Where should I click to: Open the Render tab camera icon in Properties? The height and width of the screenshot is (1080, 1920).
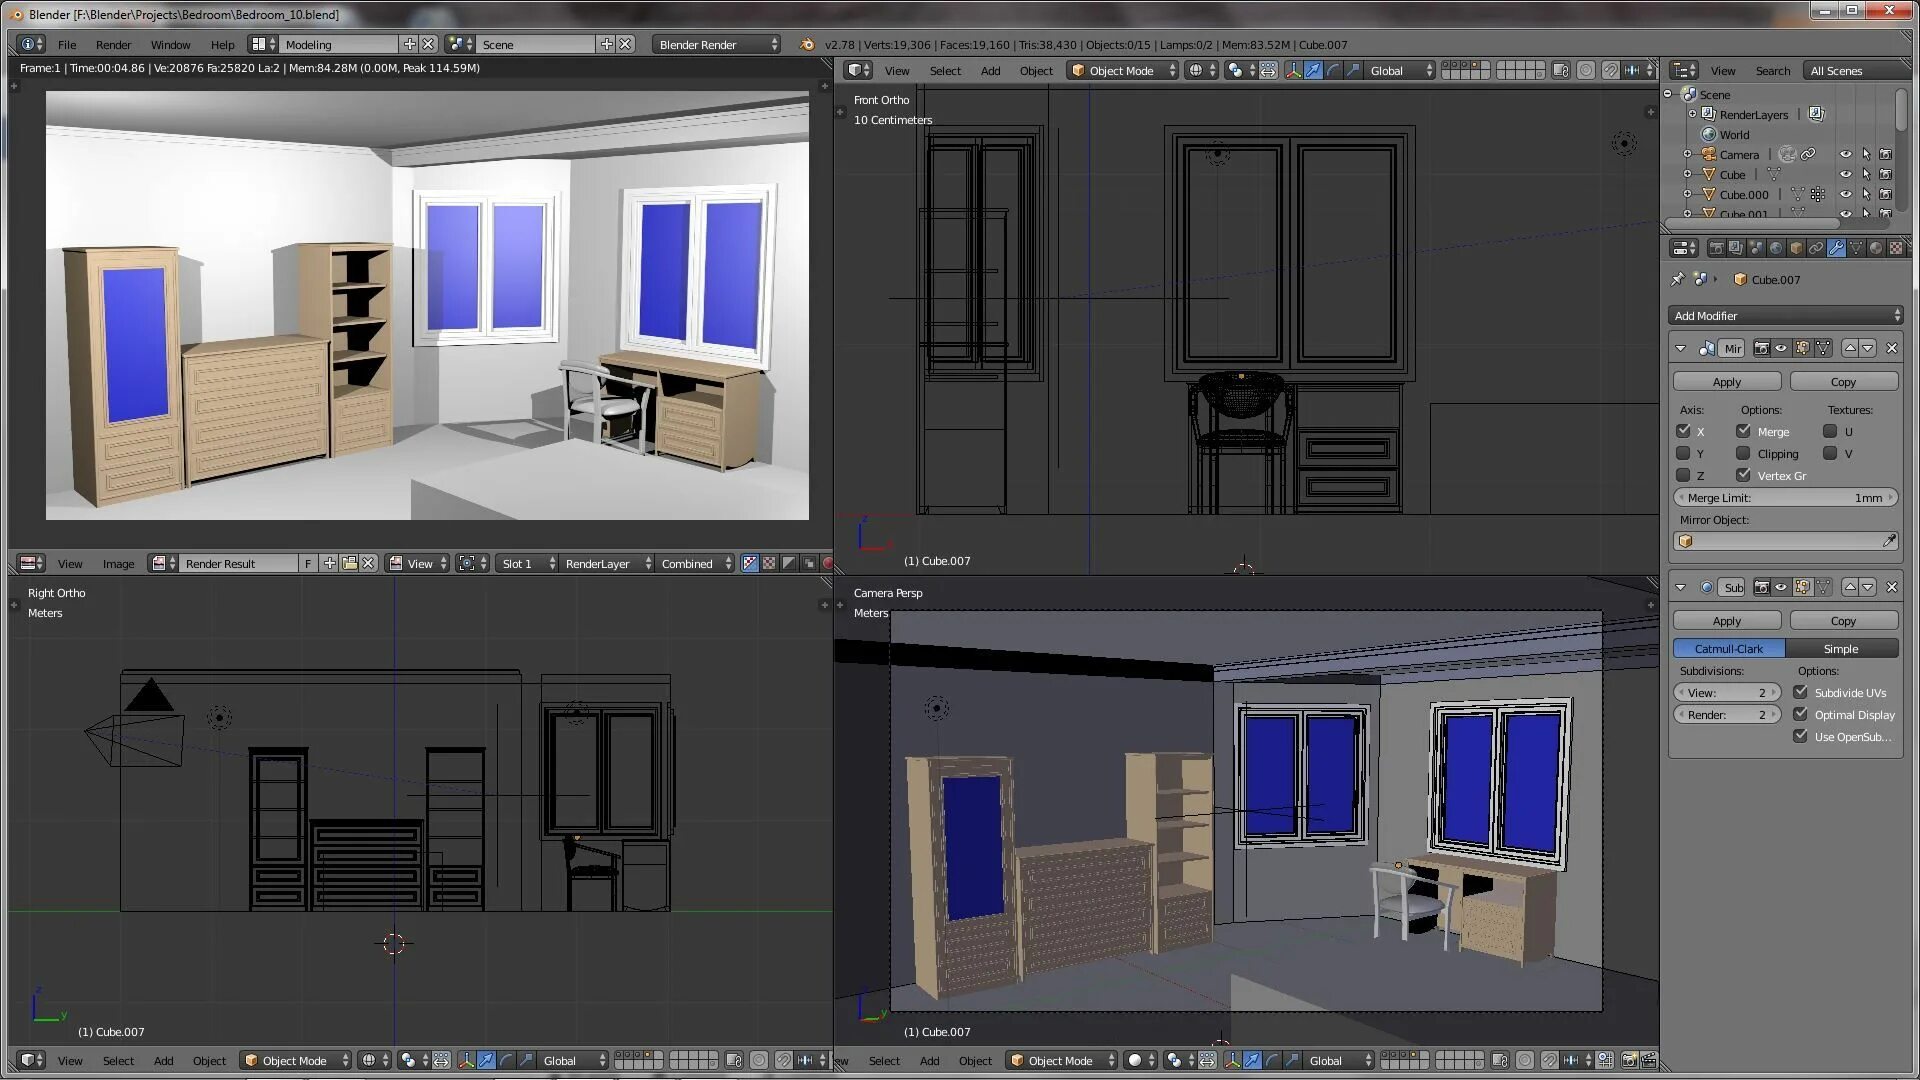1716,248
